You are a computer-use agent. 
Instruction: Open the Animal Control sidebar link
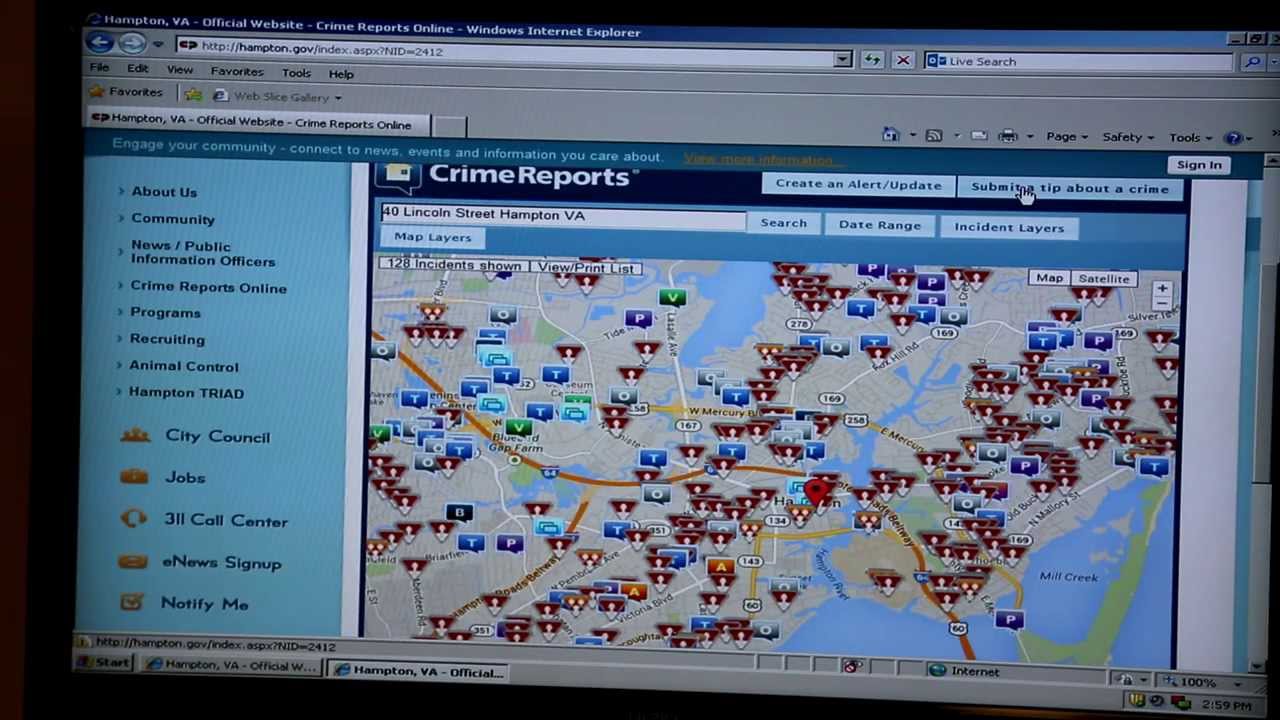[x=184, y=366]
